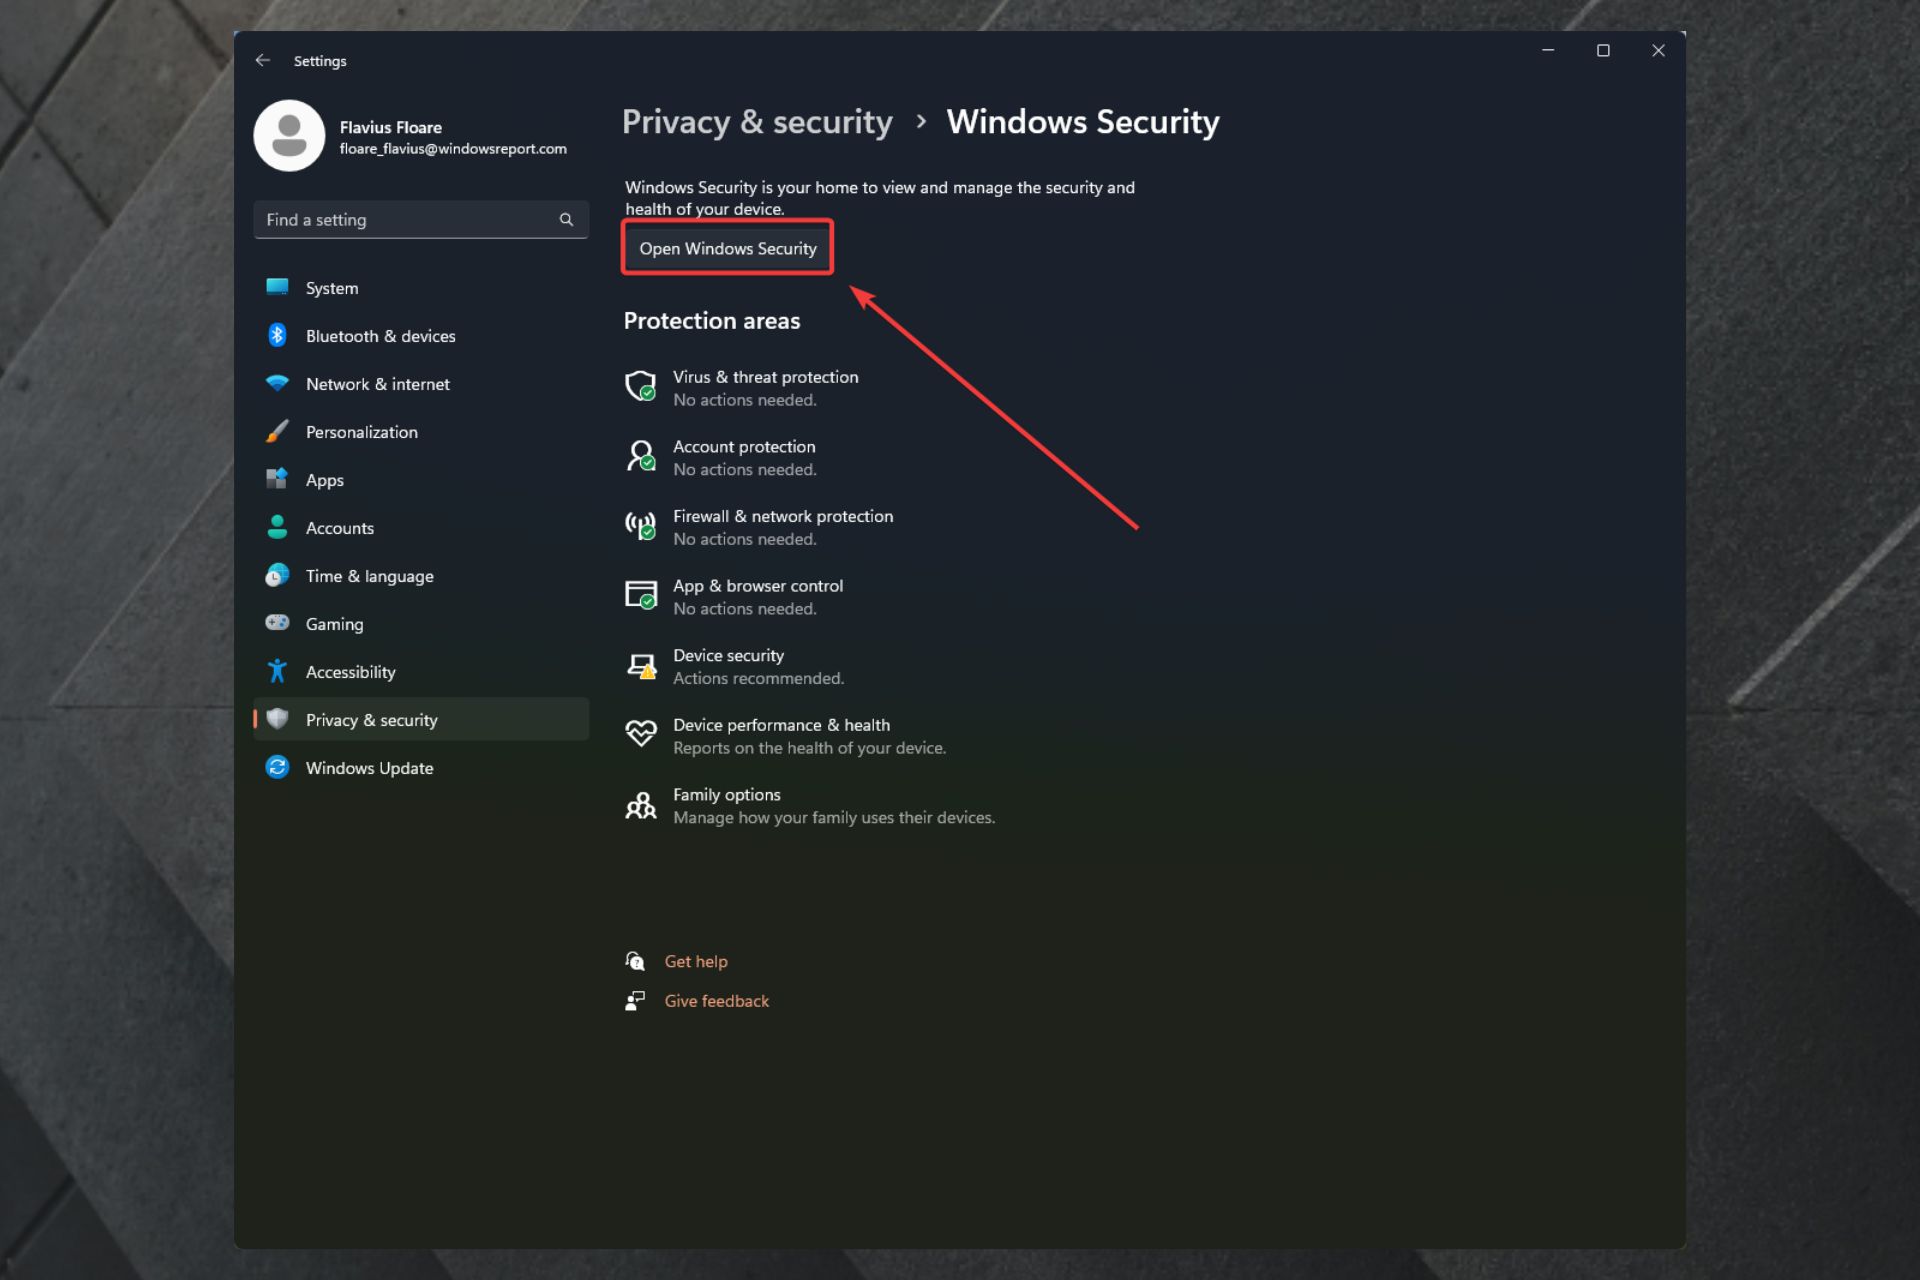The width and height of the screenshot is (1920, 1280).
Task: Select Accessibility label in sidebar
Action: [350, 672]
